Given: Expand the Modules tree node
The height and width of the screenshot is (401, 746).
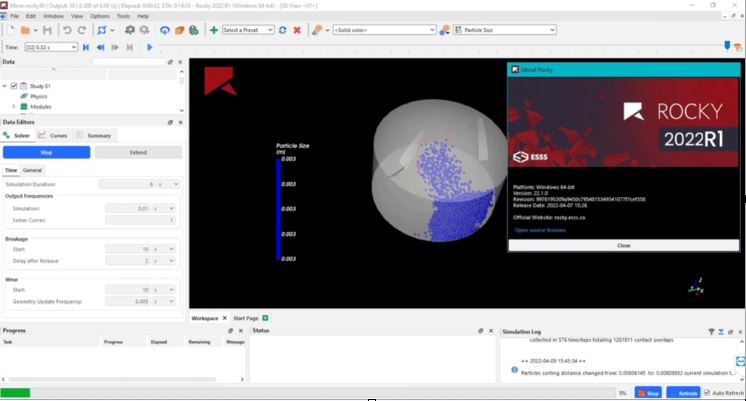Looking at the screenshot, I should tap(13, 106).
